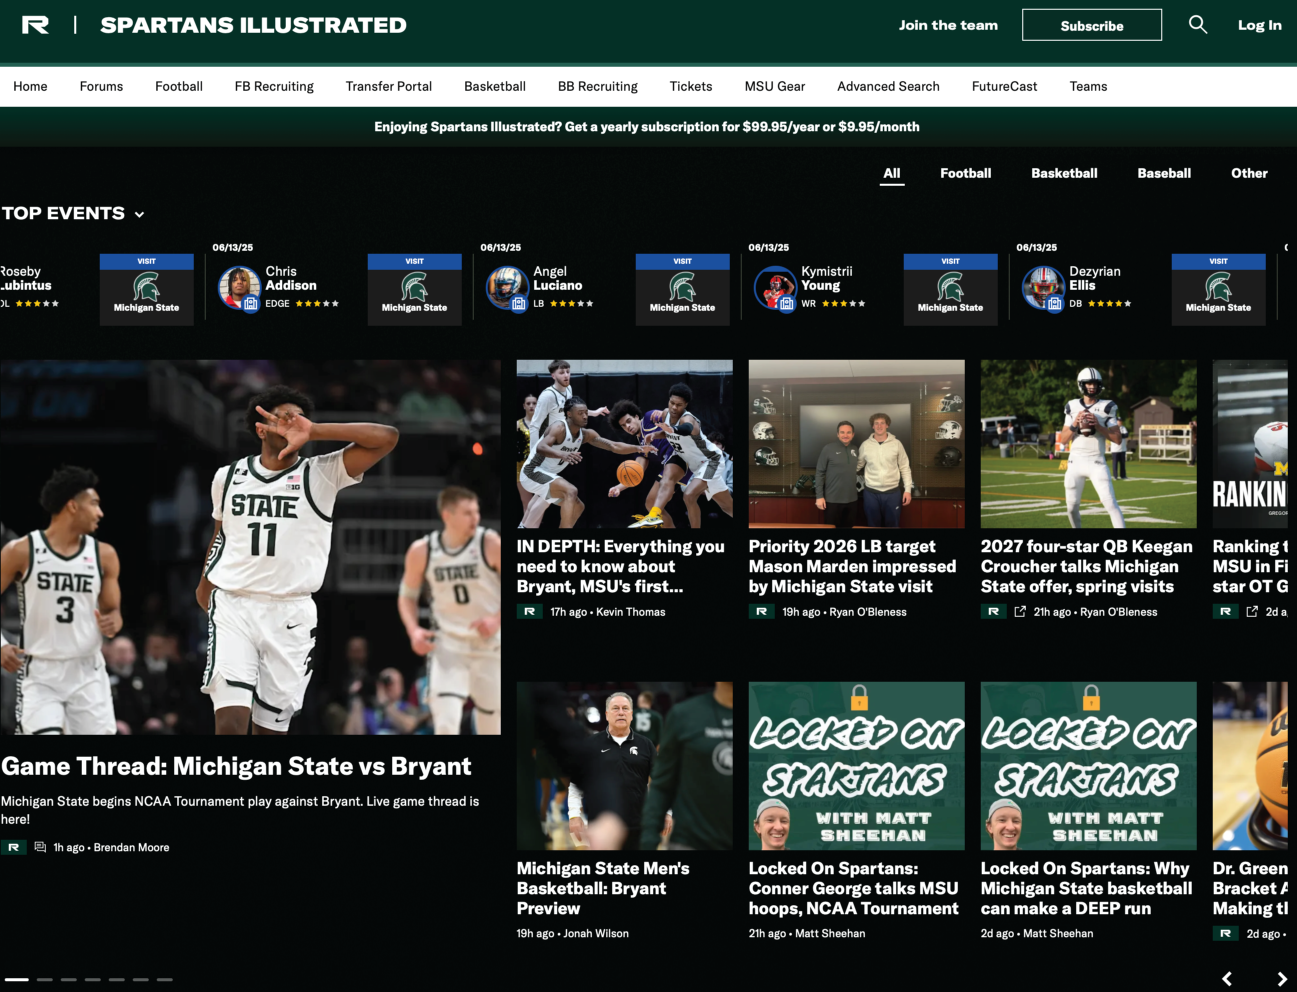Select the Other filter tab
This screenshot has width=1297, height=992.
pyautogui.click(x=1249, y=173)
